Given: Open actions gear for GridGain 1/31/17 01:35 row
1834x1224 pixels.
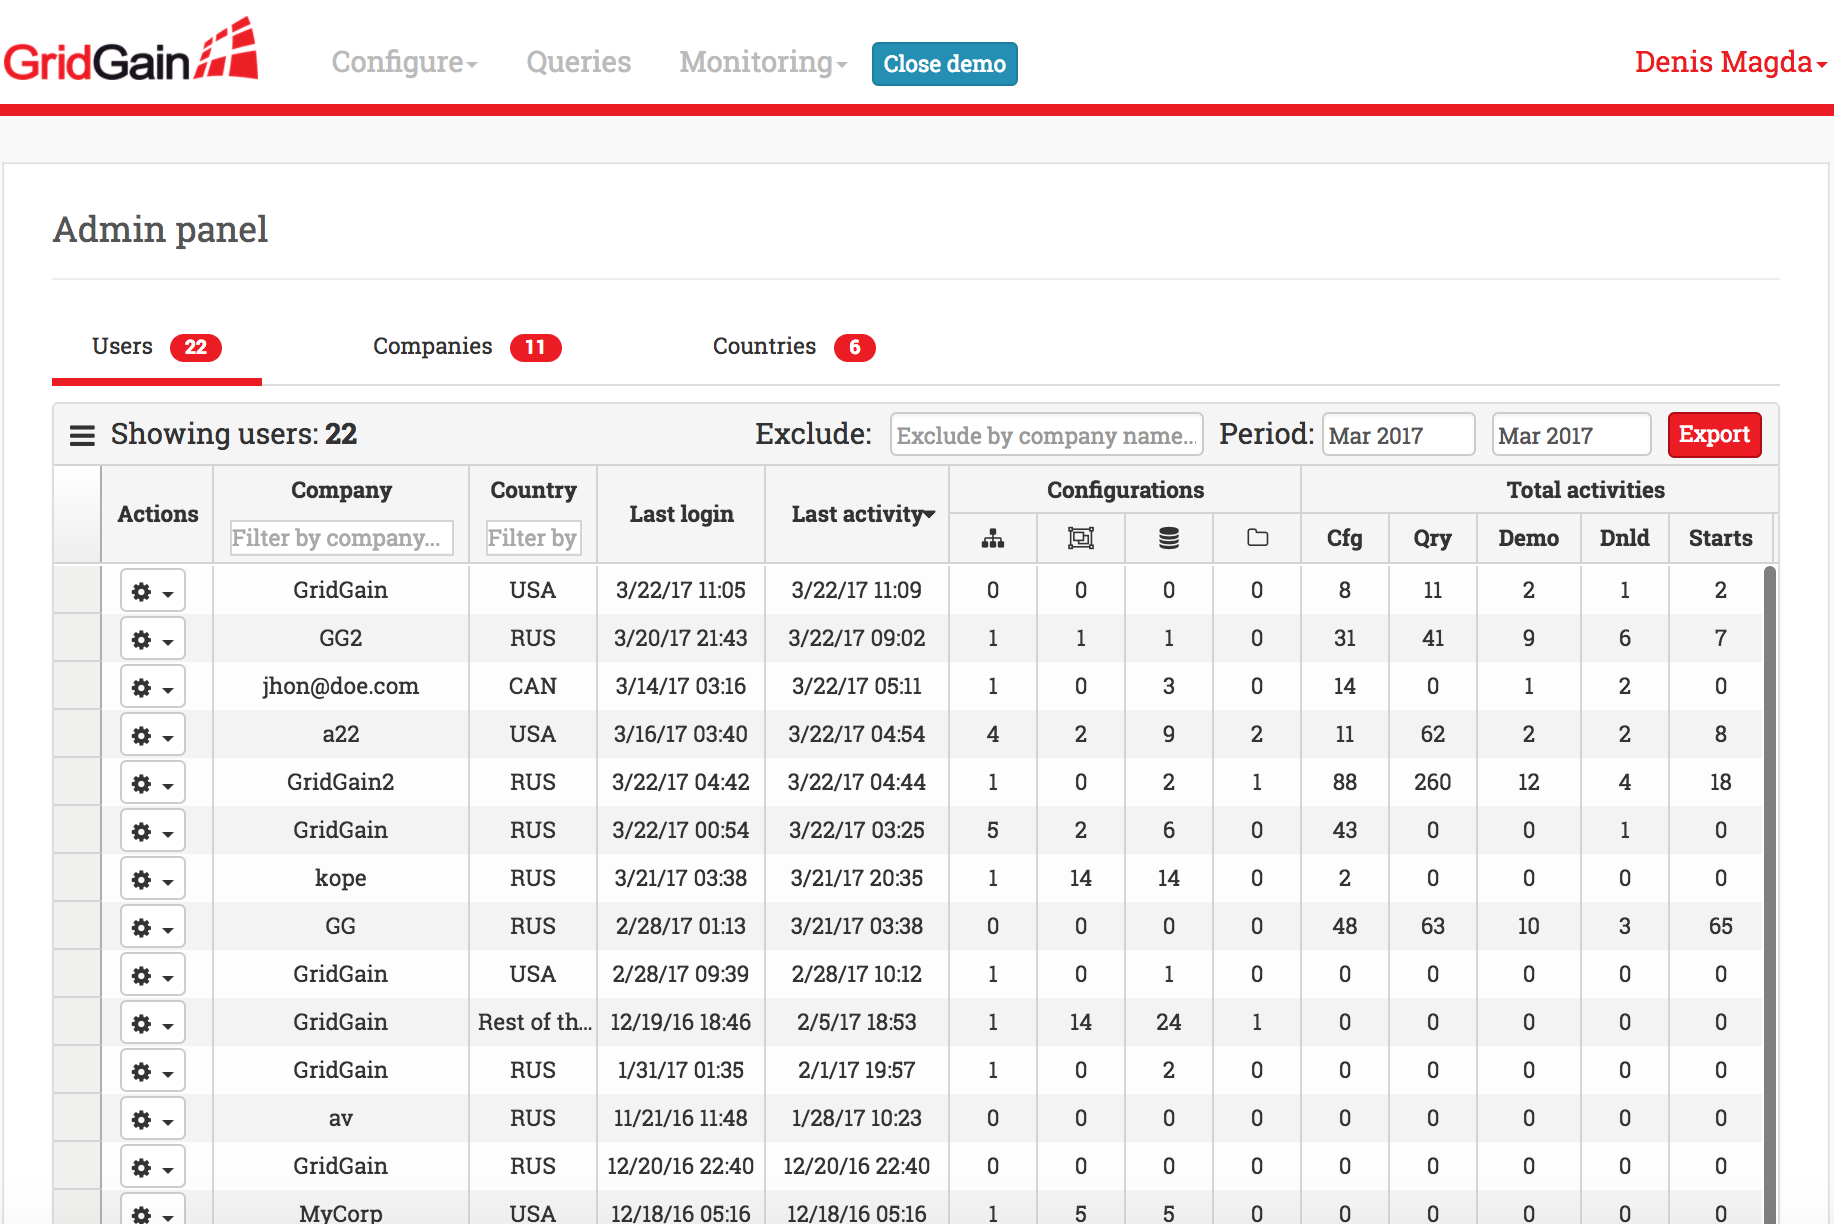Looking at the screenshot, I should coord(153,1071).
